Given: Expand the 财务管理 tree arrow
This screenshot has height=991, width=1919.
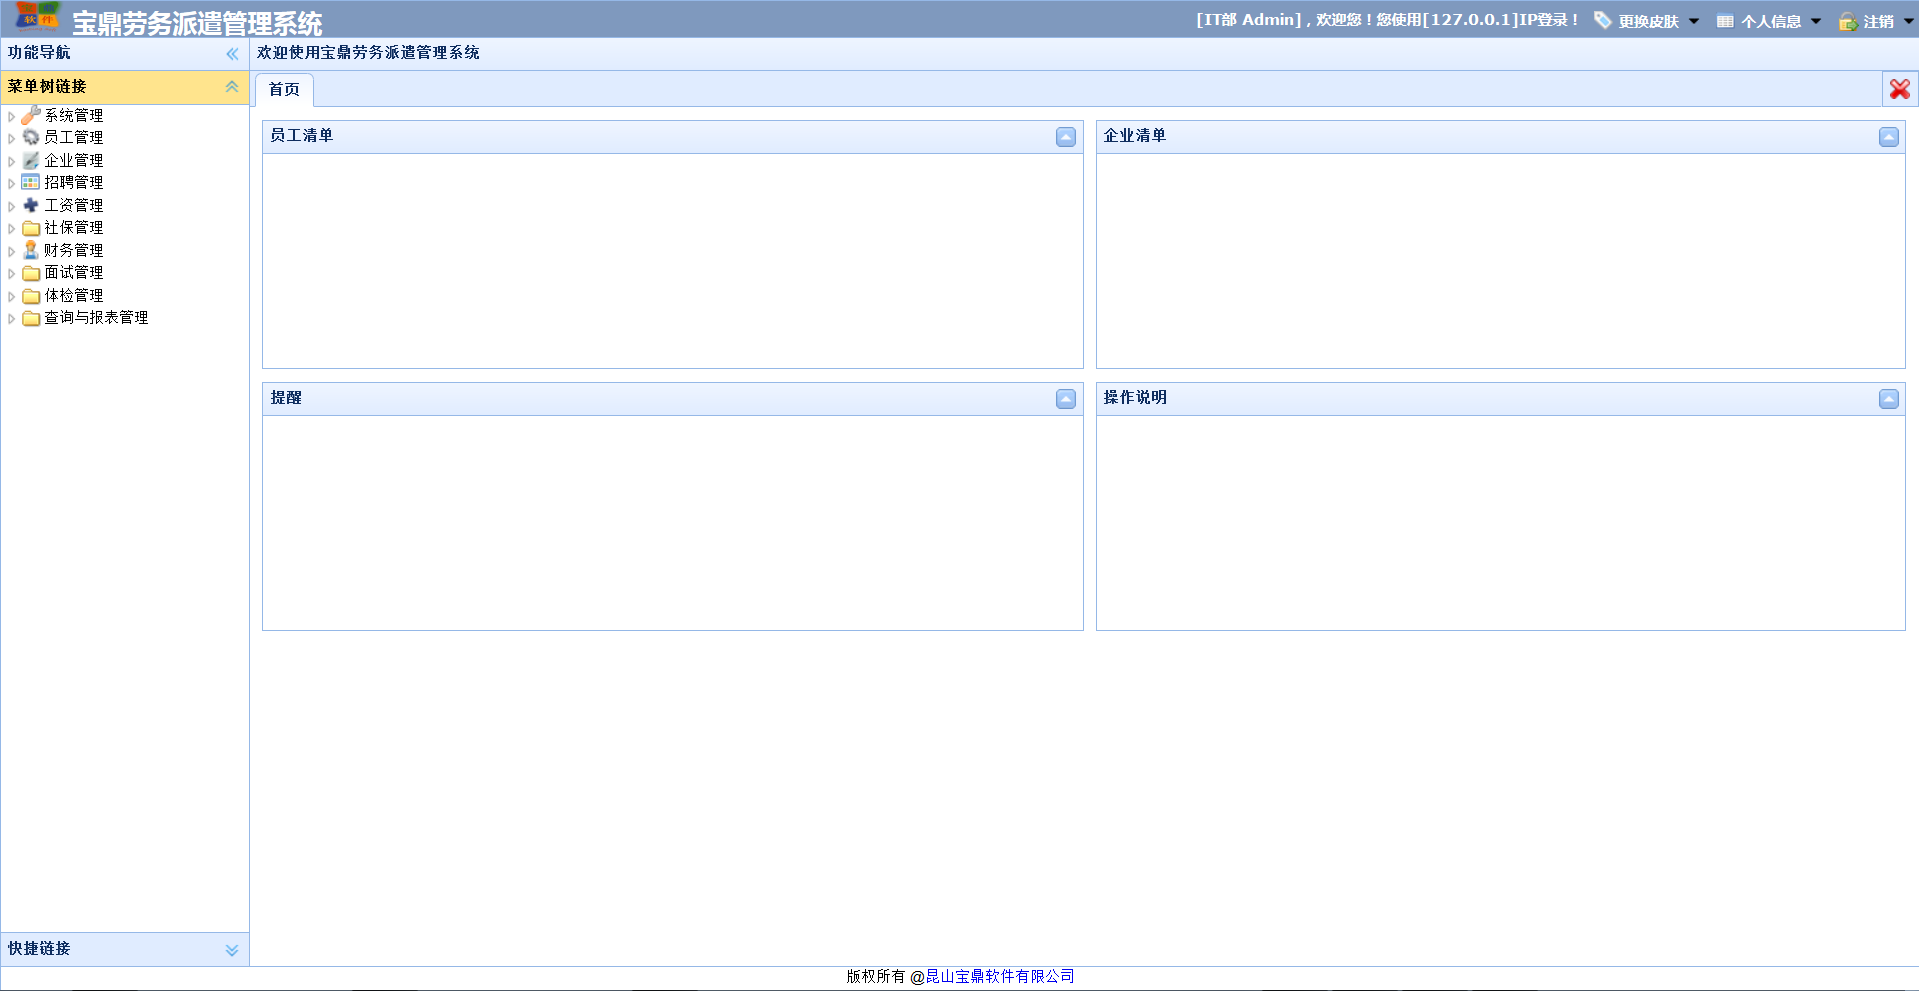Looking at the screenshot, I should point(12,252).
